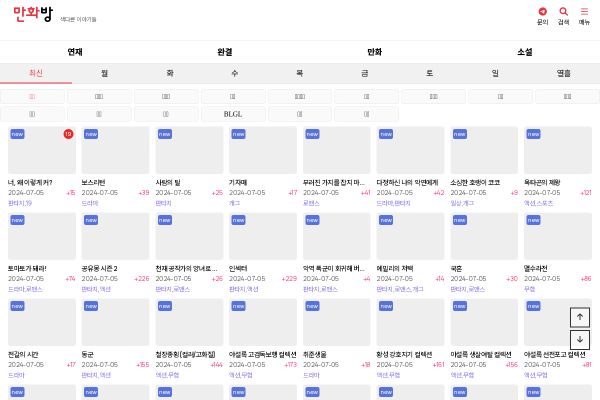The width and height of the screenshot is (600, 400).
Task: Click the scroll-to-top arrow button
Action: 580,317
